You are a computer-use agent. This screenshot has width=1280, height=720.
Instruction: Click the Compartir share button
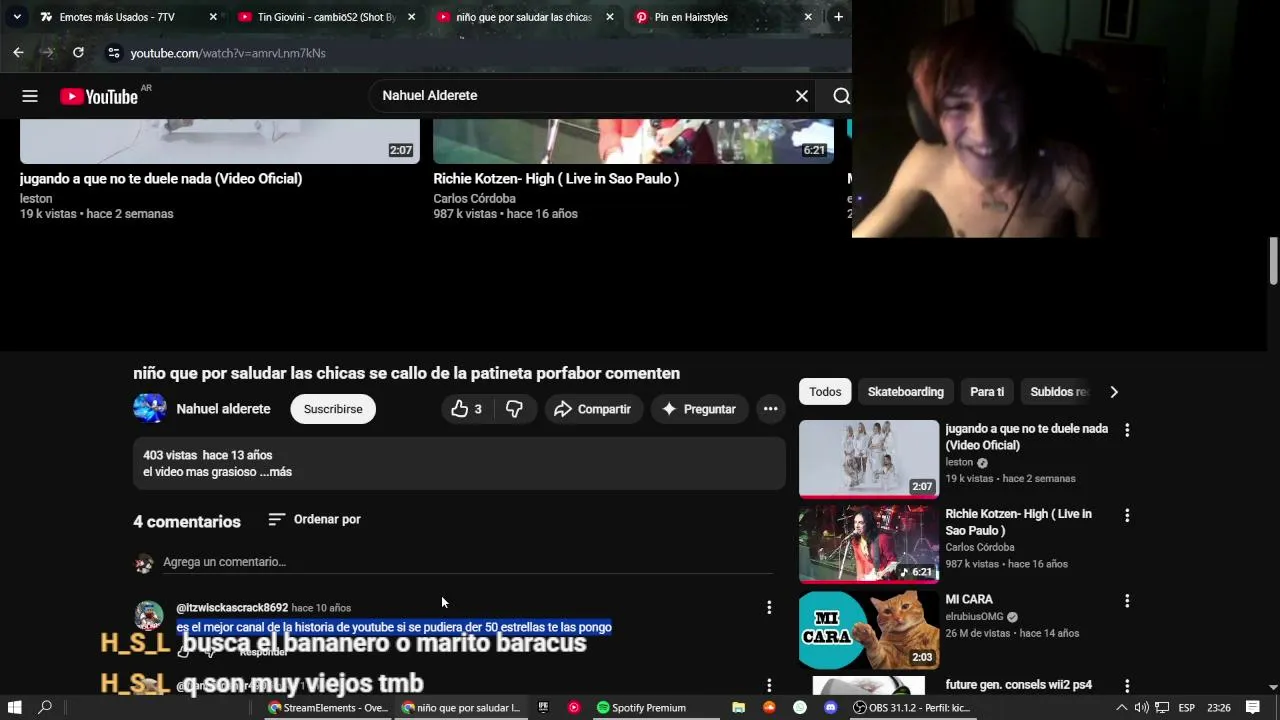593,409
